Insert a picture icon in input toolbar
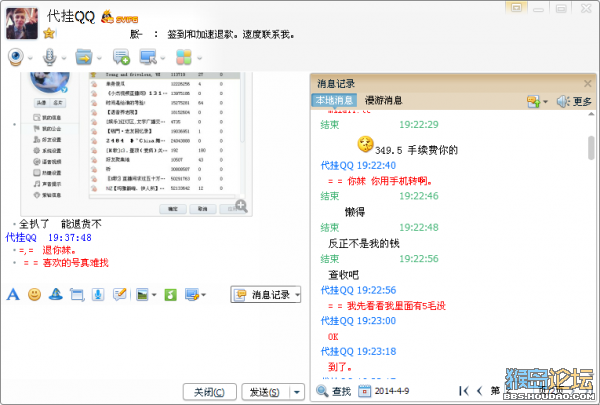 point(142,295)
